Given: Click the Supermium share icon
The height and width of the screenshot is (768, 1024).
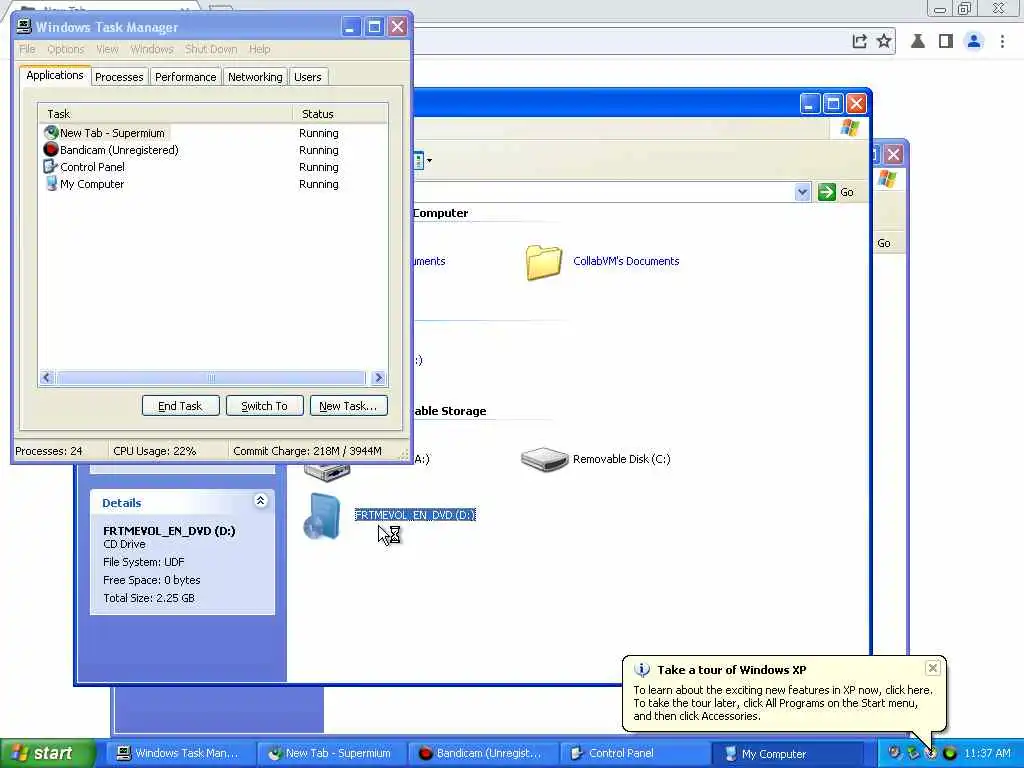Looking at the screenshot, I should coord(859,41).
